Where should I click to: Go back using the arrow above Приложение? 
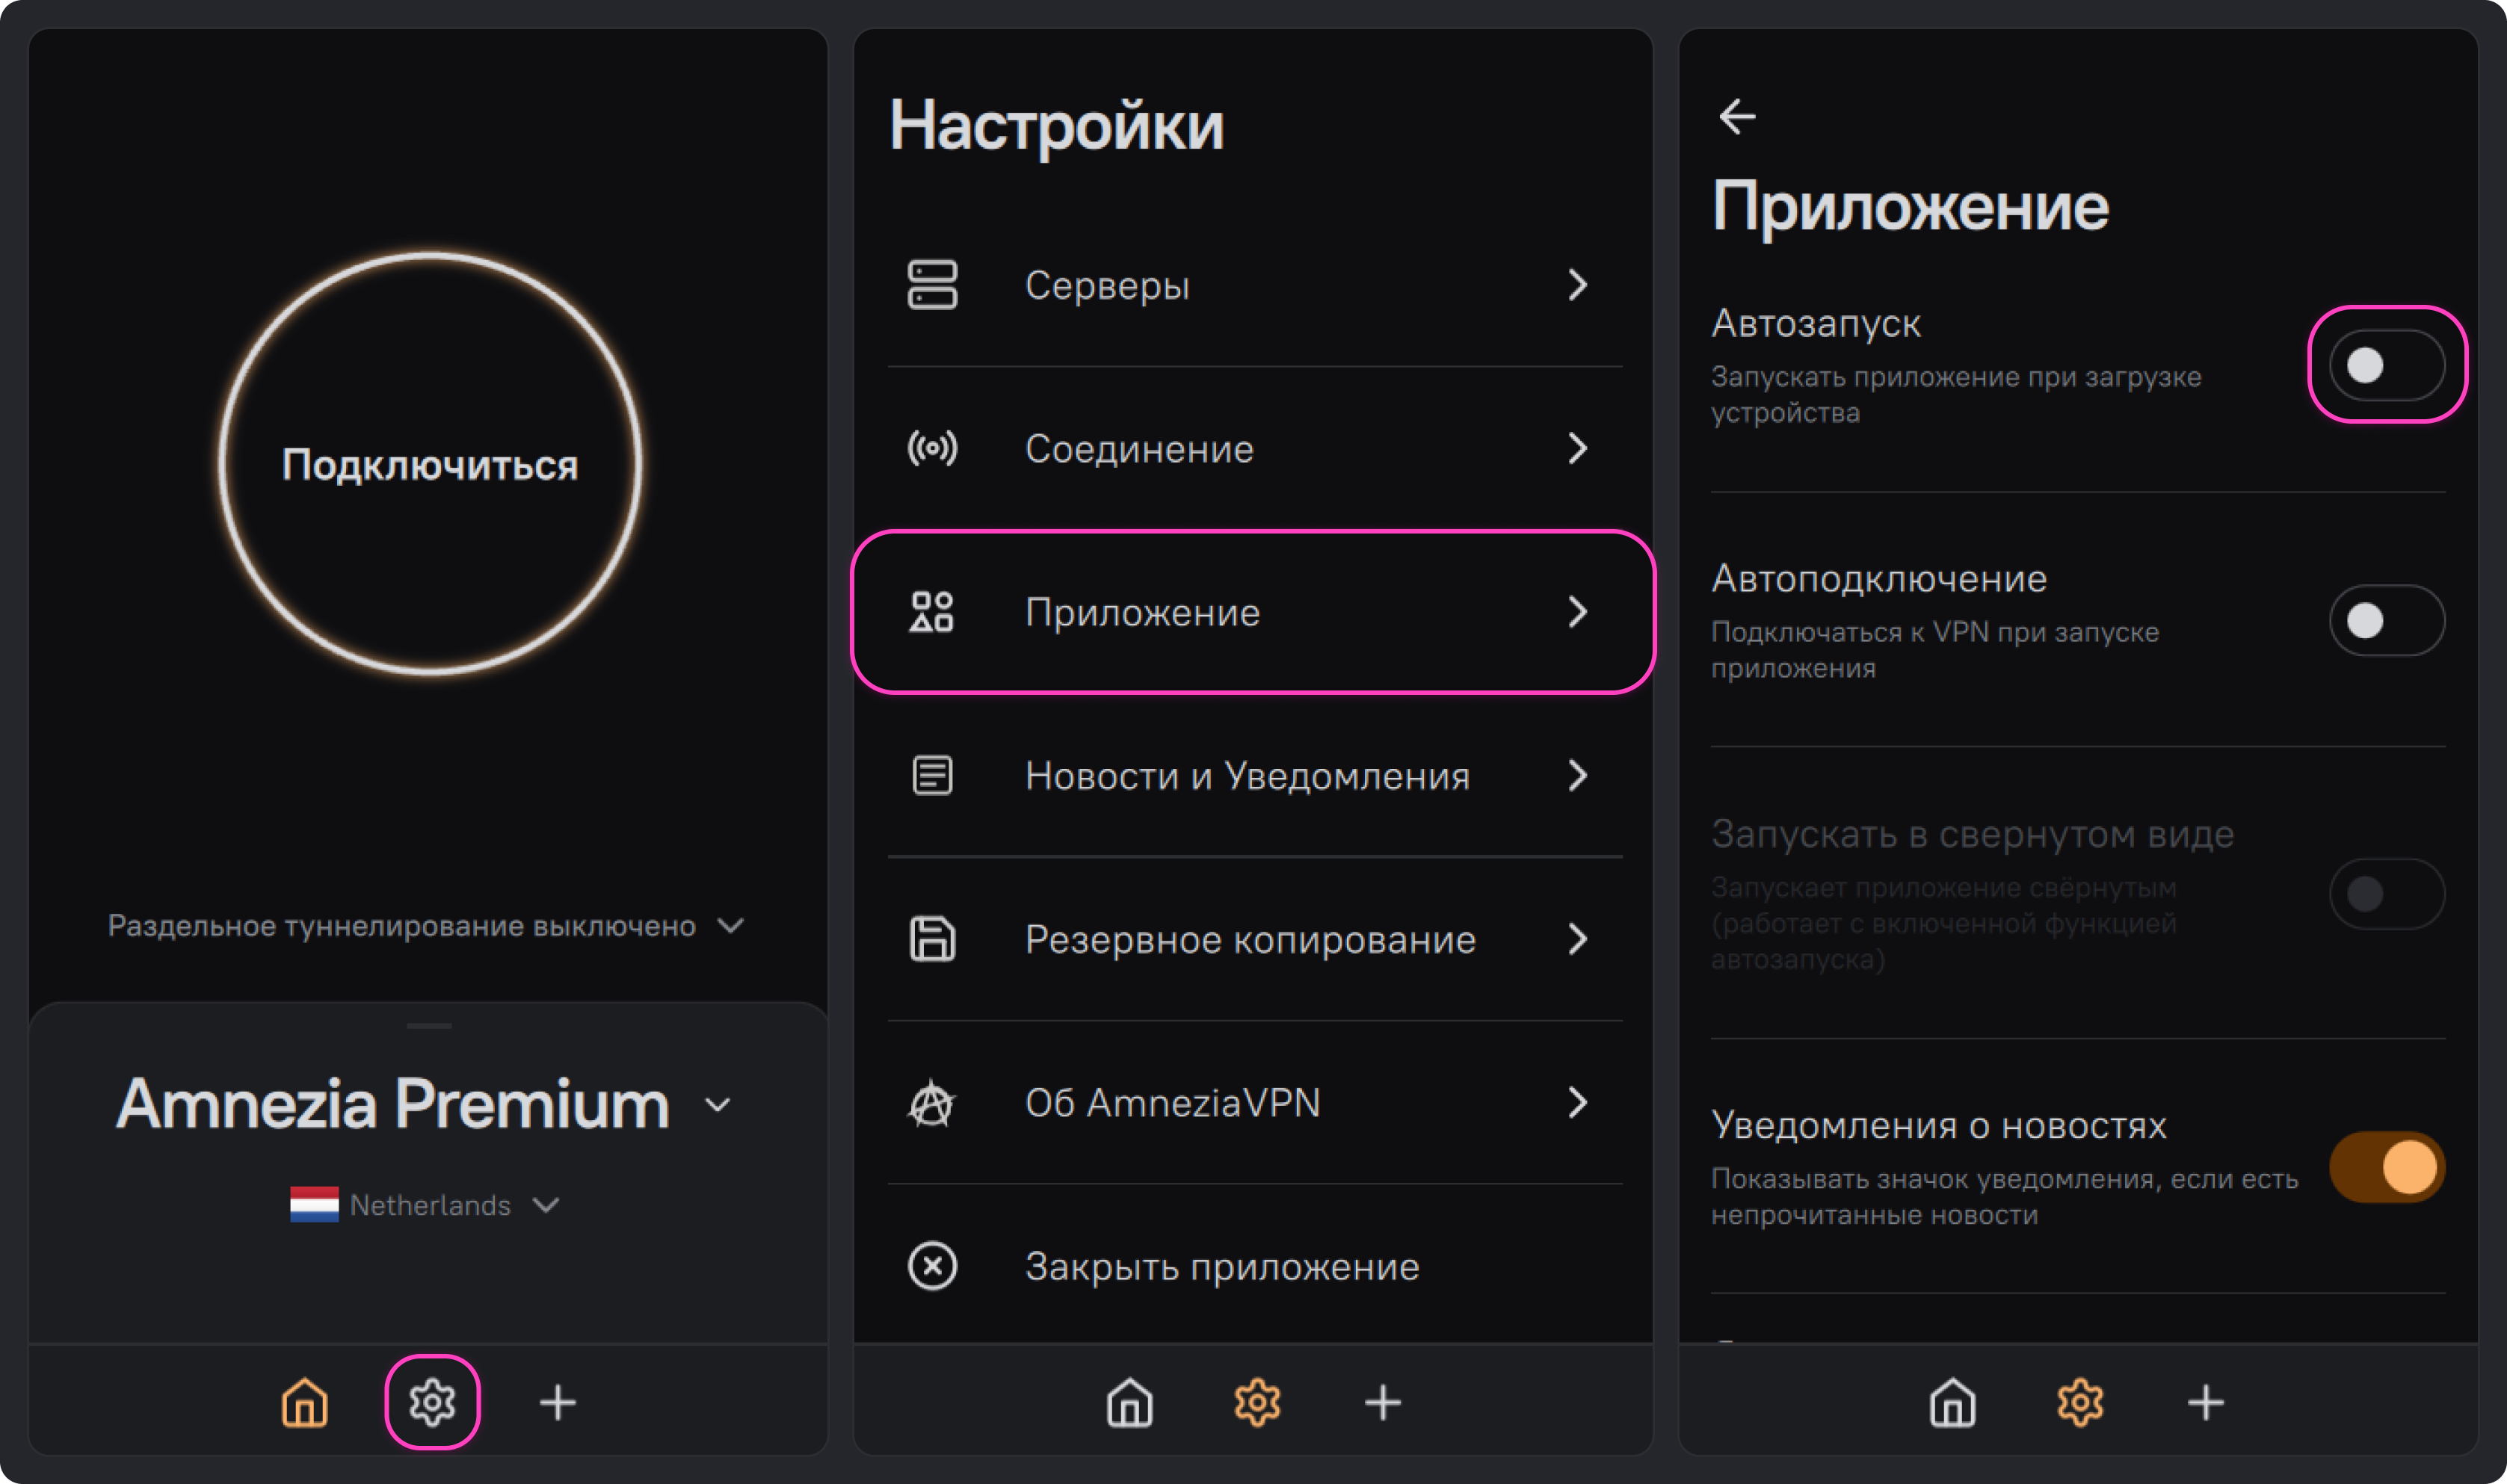coord(1737,116)
